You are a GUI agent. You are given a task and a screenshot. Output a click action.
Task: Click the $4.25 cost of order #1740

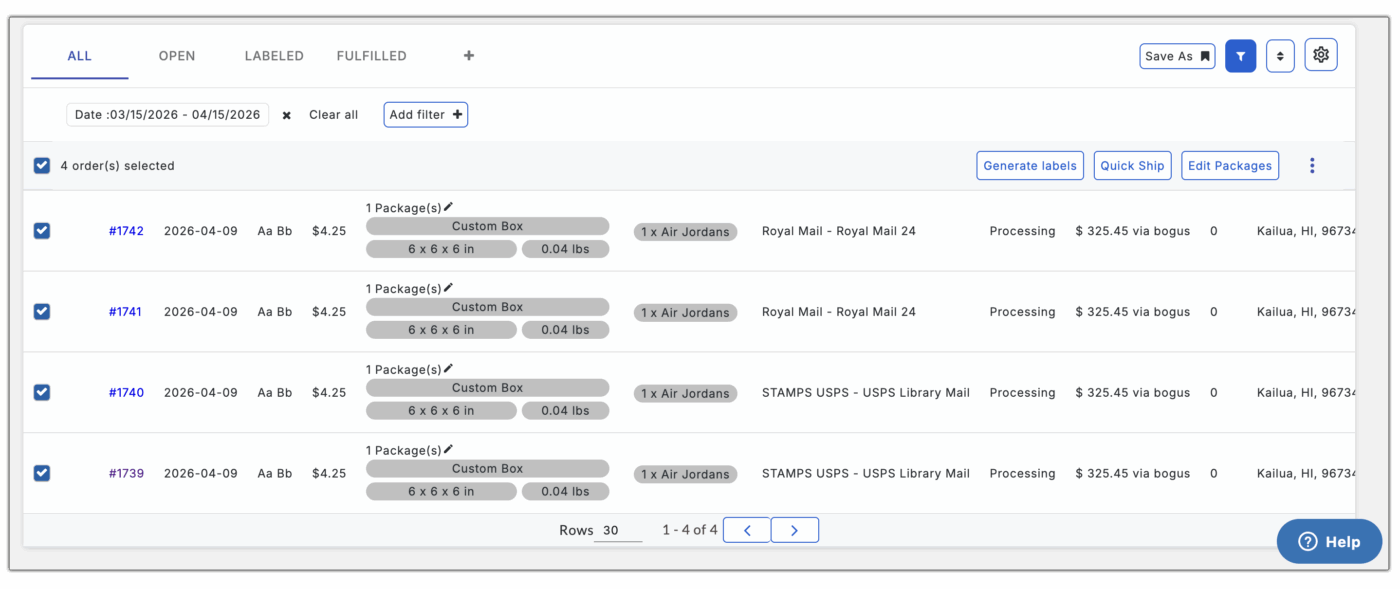tap(329, 393)
